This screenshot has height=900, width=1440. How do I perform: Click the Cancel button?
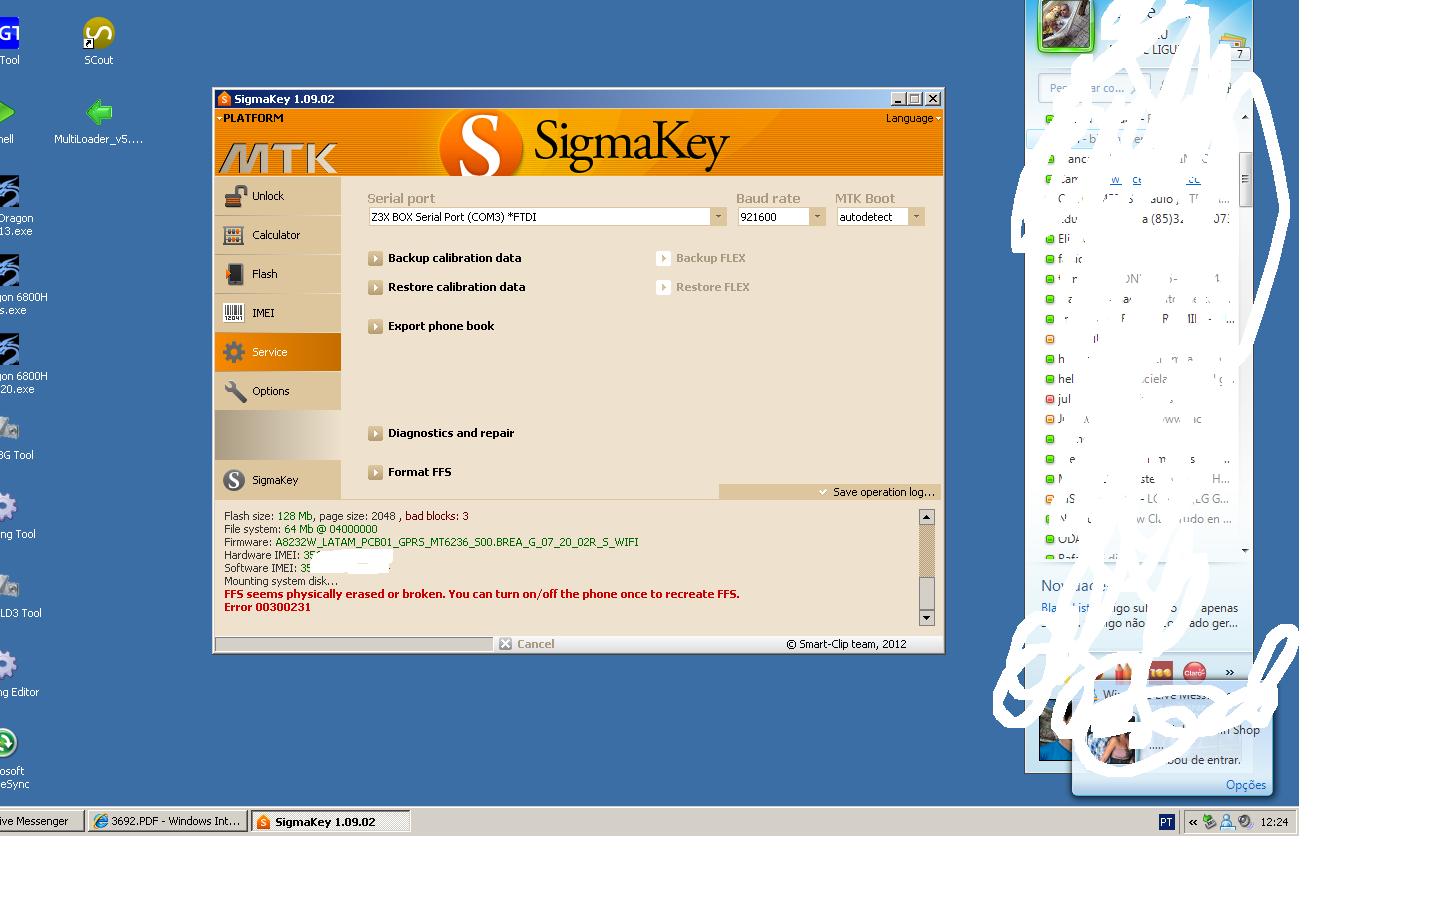pyautogui.click(x=527, y=644)
